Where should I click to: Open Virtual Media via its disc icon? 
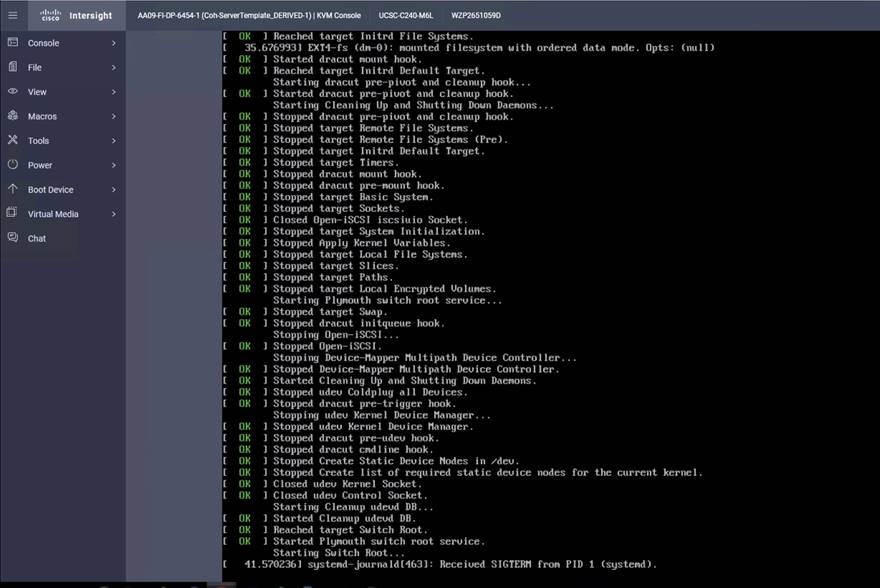click(12, 213)
